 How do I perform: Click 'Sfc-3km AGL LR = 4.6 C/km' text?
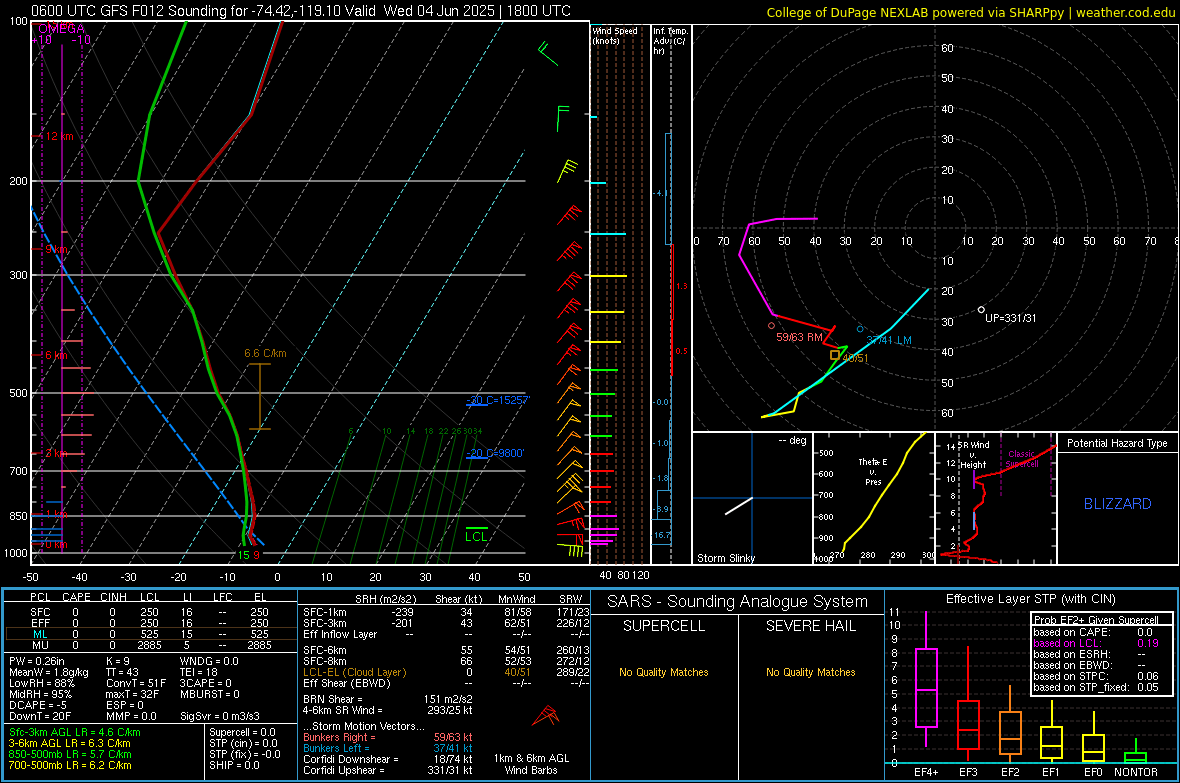pos(75,732)
